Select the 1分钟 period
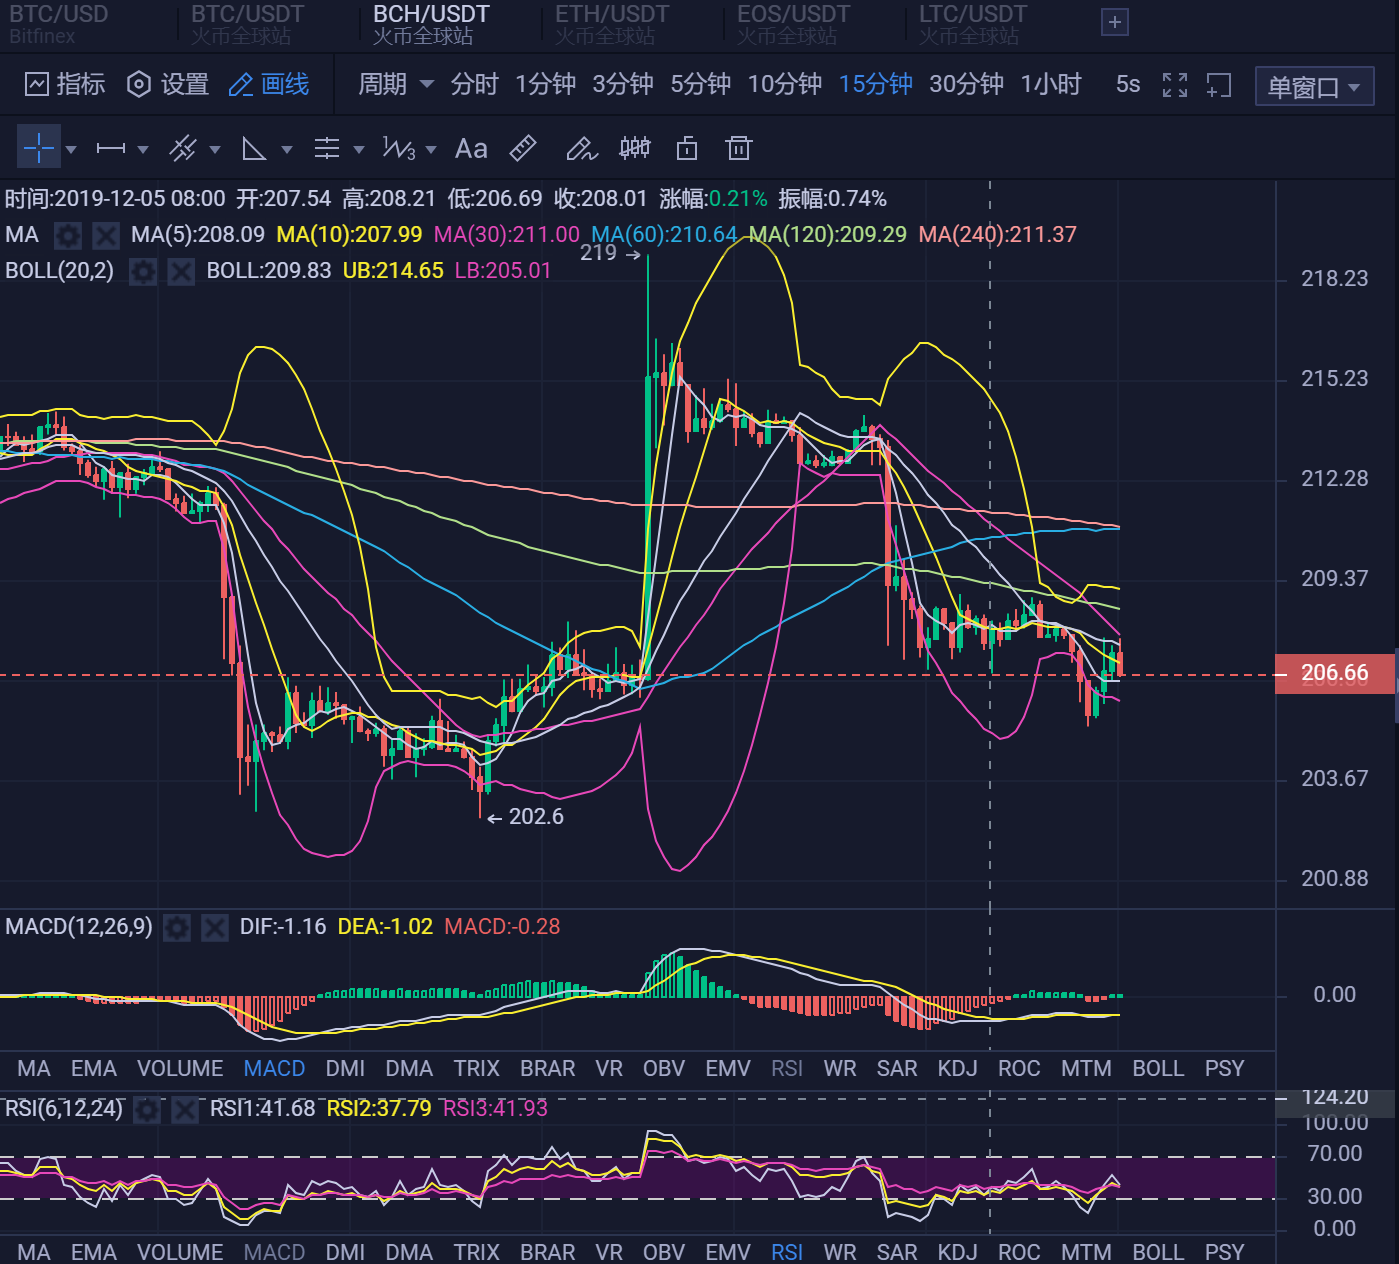The height and width of the screenshot is (1264, 1399). point(545,85)
